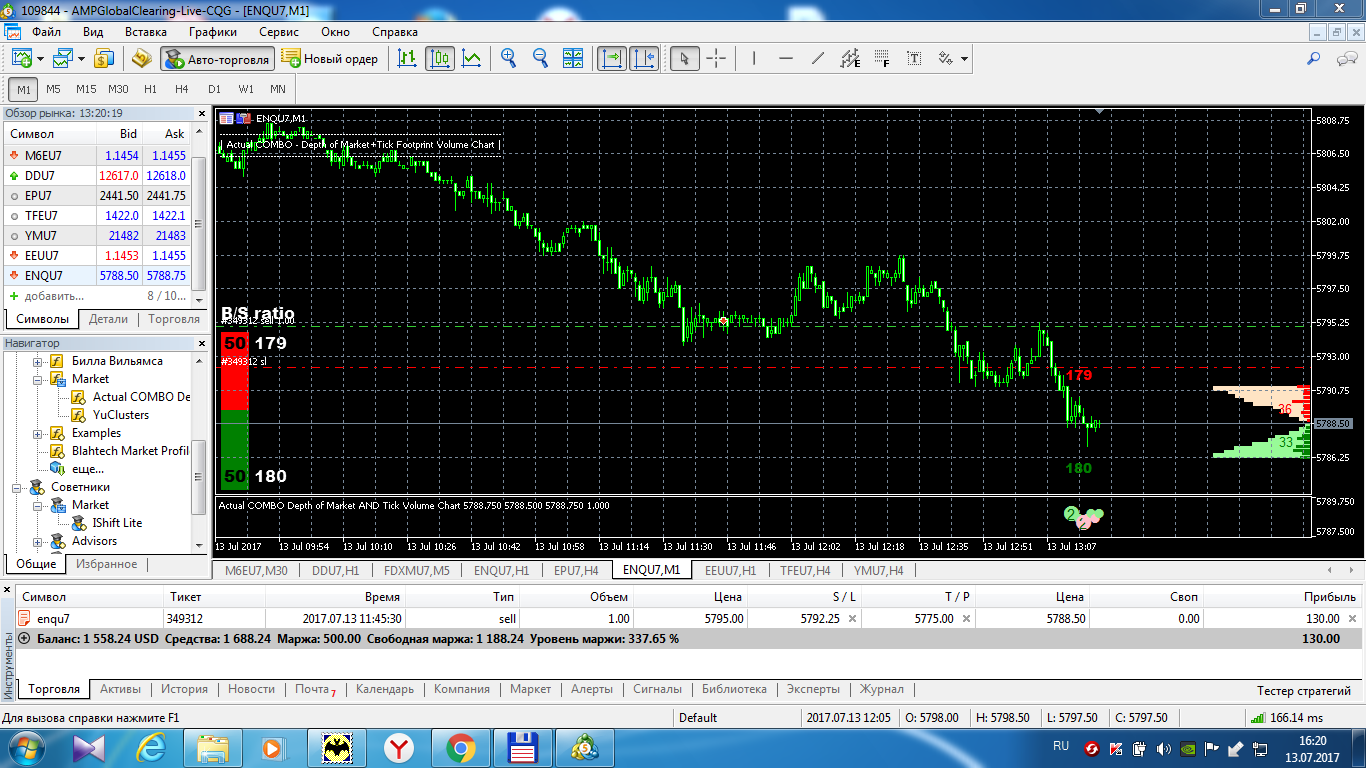The height and width of the screenshot is (768, 1366).
Task: Switch chart to line chart view
Action: 471,59
